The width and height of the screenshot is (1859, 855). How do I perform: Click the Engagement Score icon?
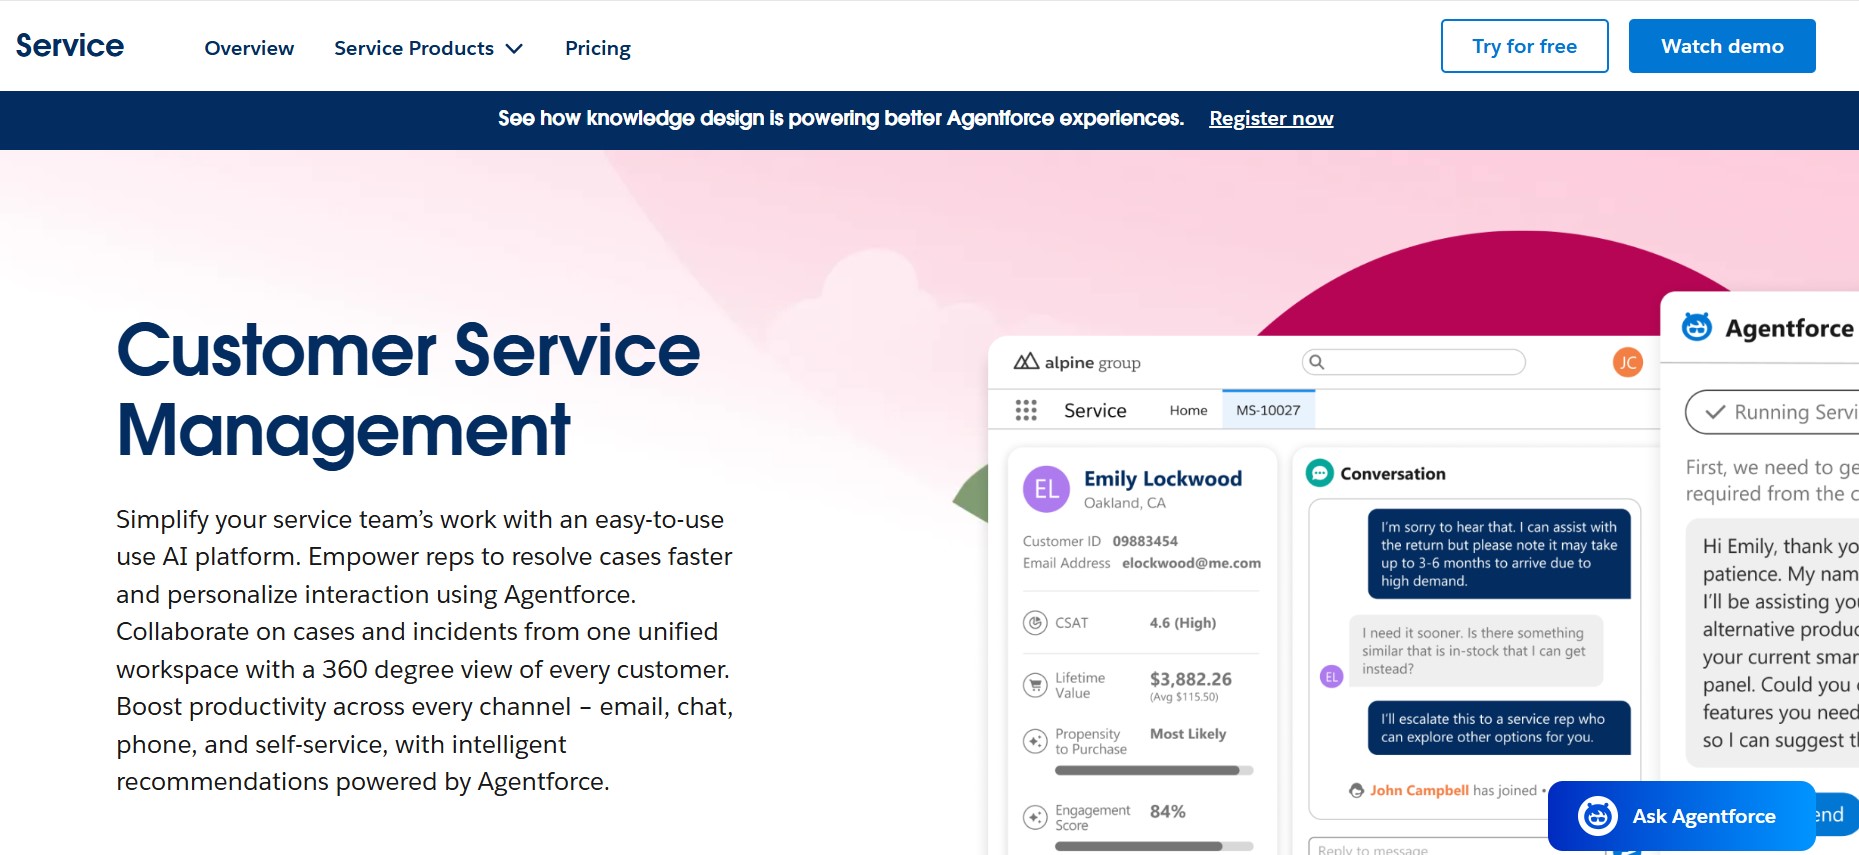click(1035, 817)
